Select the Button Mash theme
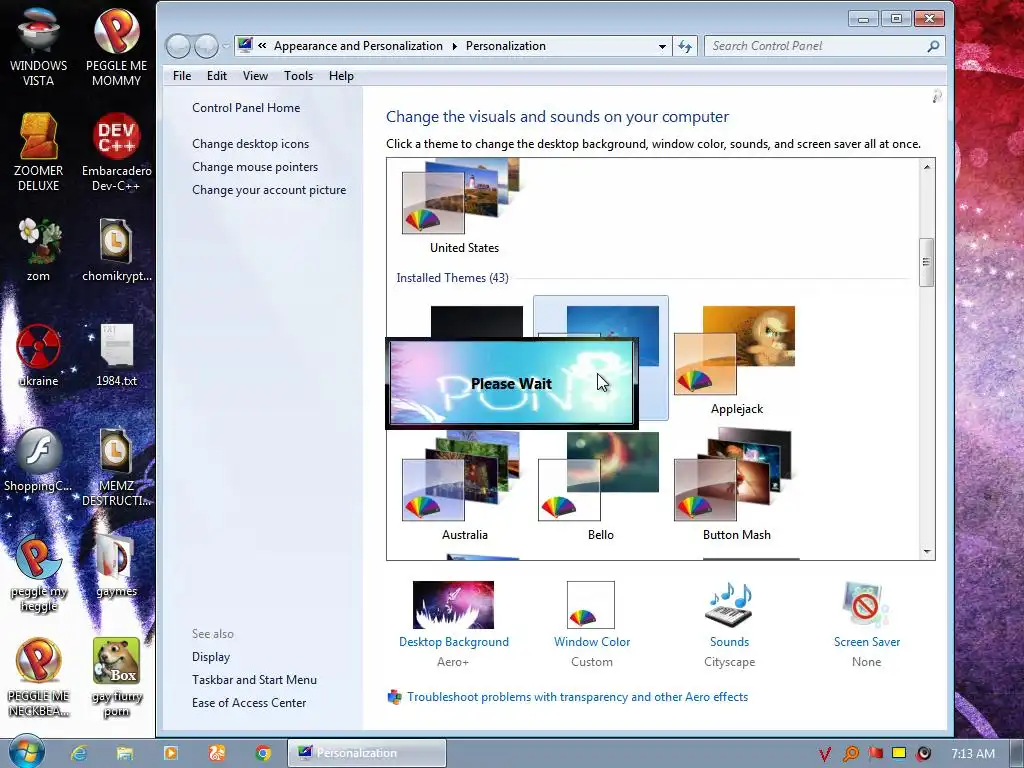Image resolution: width=1024 pixels, height=768 pixels. (737, 487)
